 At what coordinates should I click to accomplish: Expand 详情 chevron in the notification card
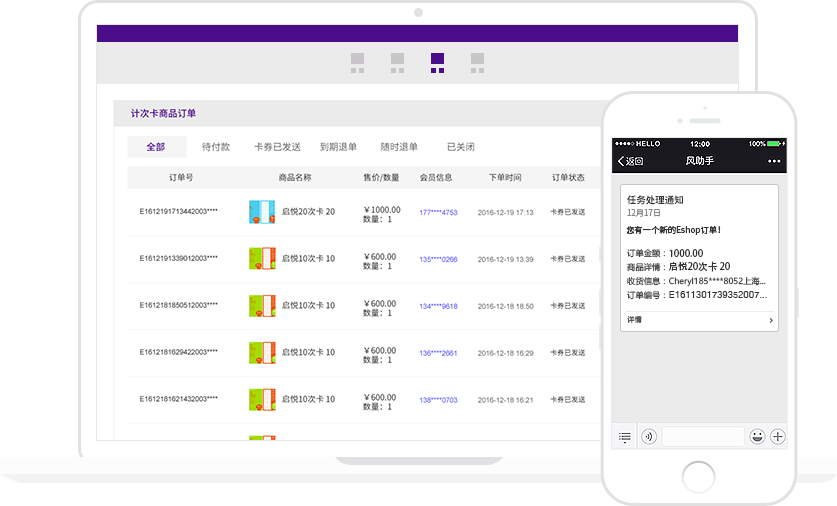point(771,320)
